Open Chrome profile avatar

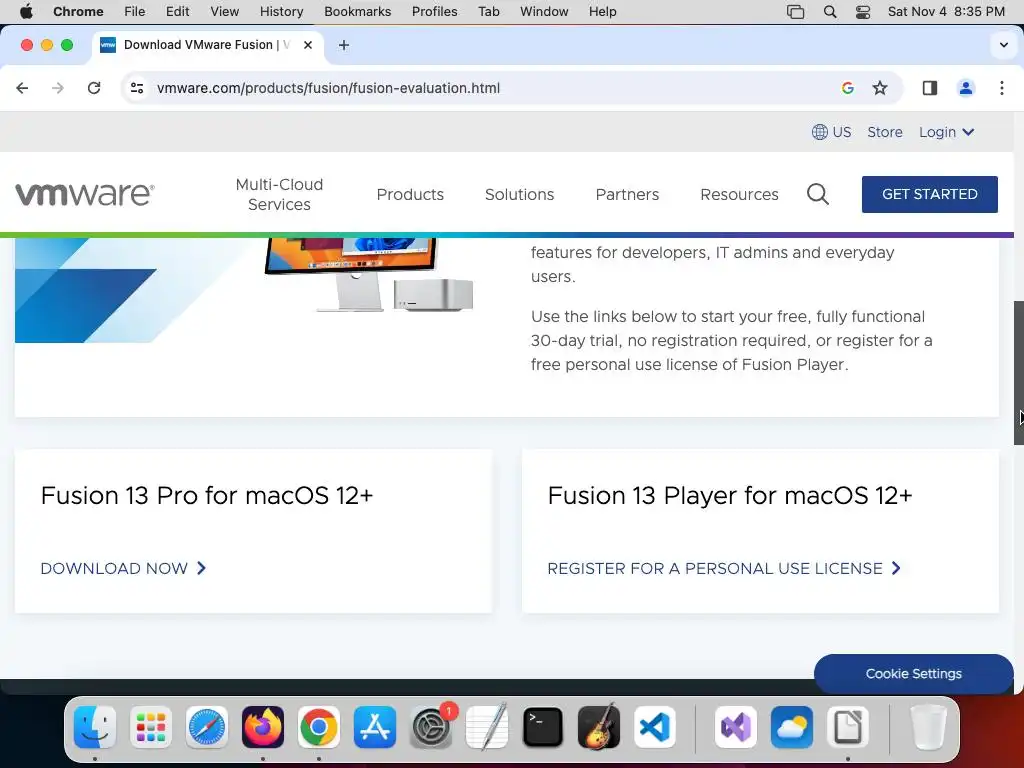pyautogui.click(x=966, y=88)
